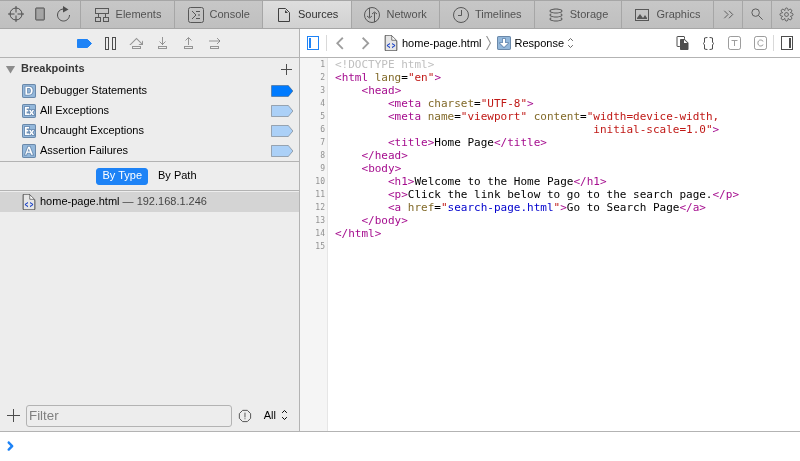
Task: Click the reload page icon
Action: (63, 14)
